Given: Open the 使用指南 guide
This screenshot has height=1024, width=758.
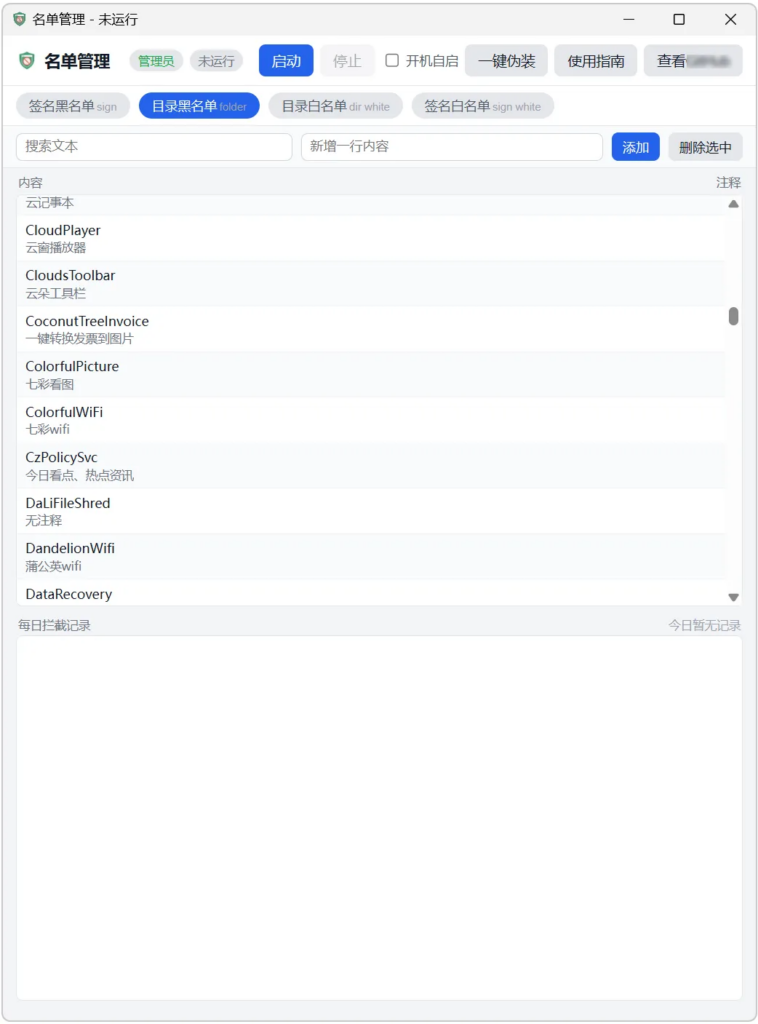Looking at the screenshot, I should [595, 61].
